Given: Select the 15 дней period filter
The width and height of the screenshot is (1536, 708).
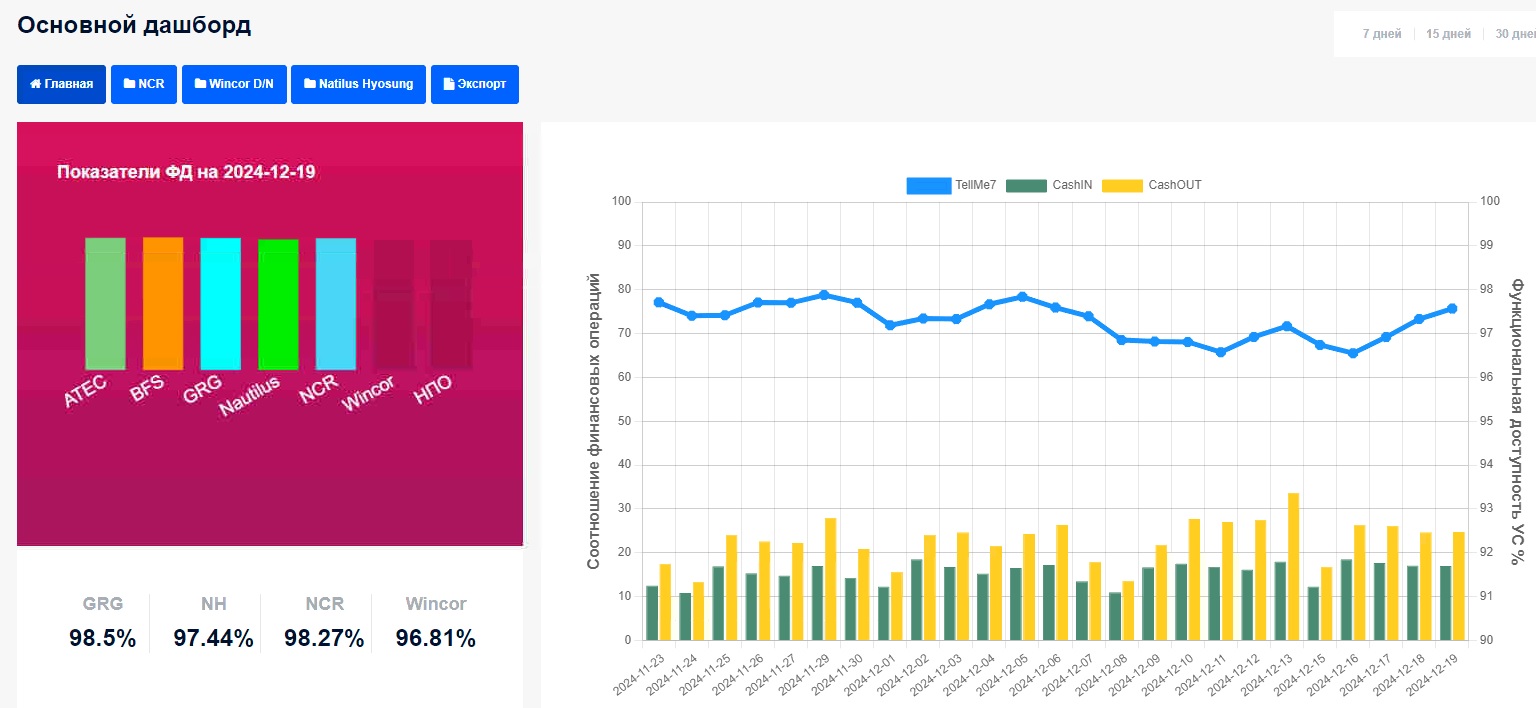Looking at the screenshot, I should coord(1448,34).
